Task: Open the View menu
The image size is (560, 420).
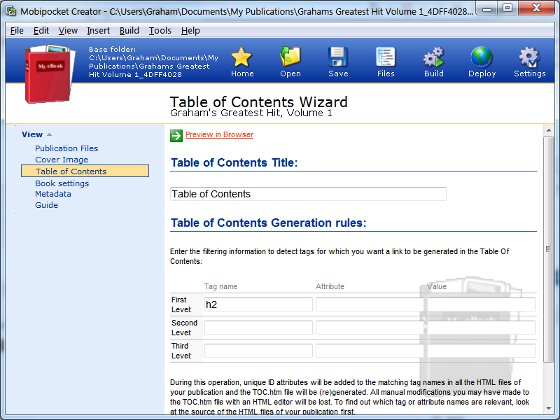Action: point(68,31)
